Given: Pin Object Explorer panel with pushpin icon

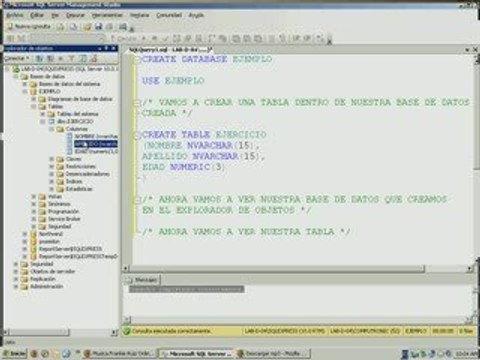Looking at the screenshot, I should pos(106,48).
